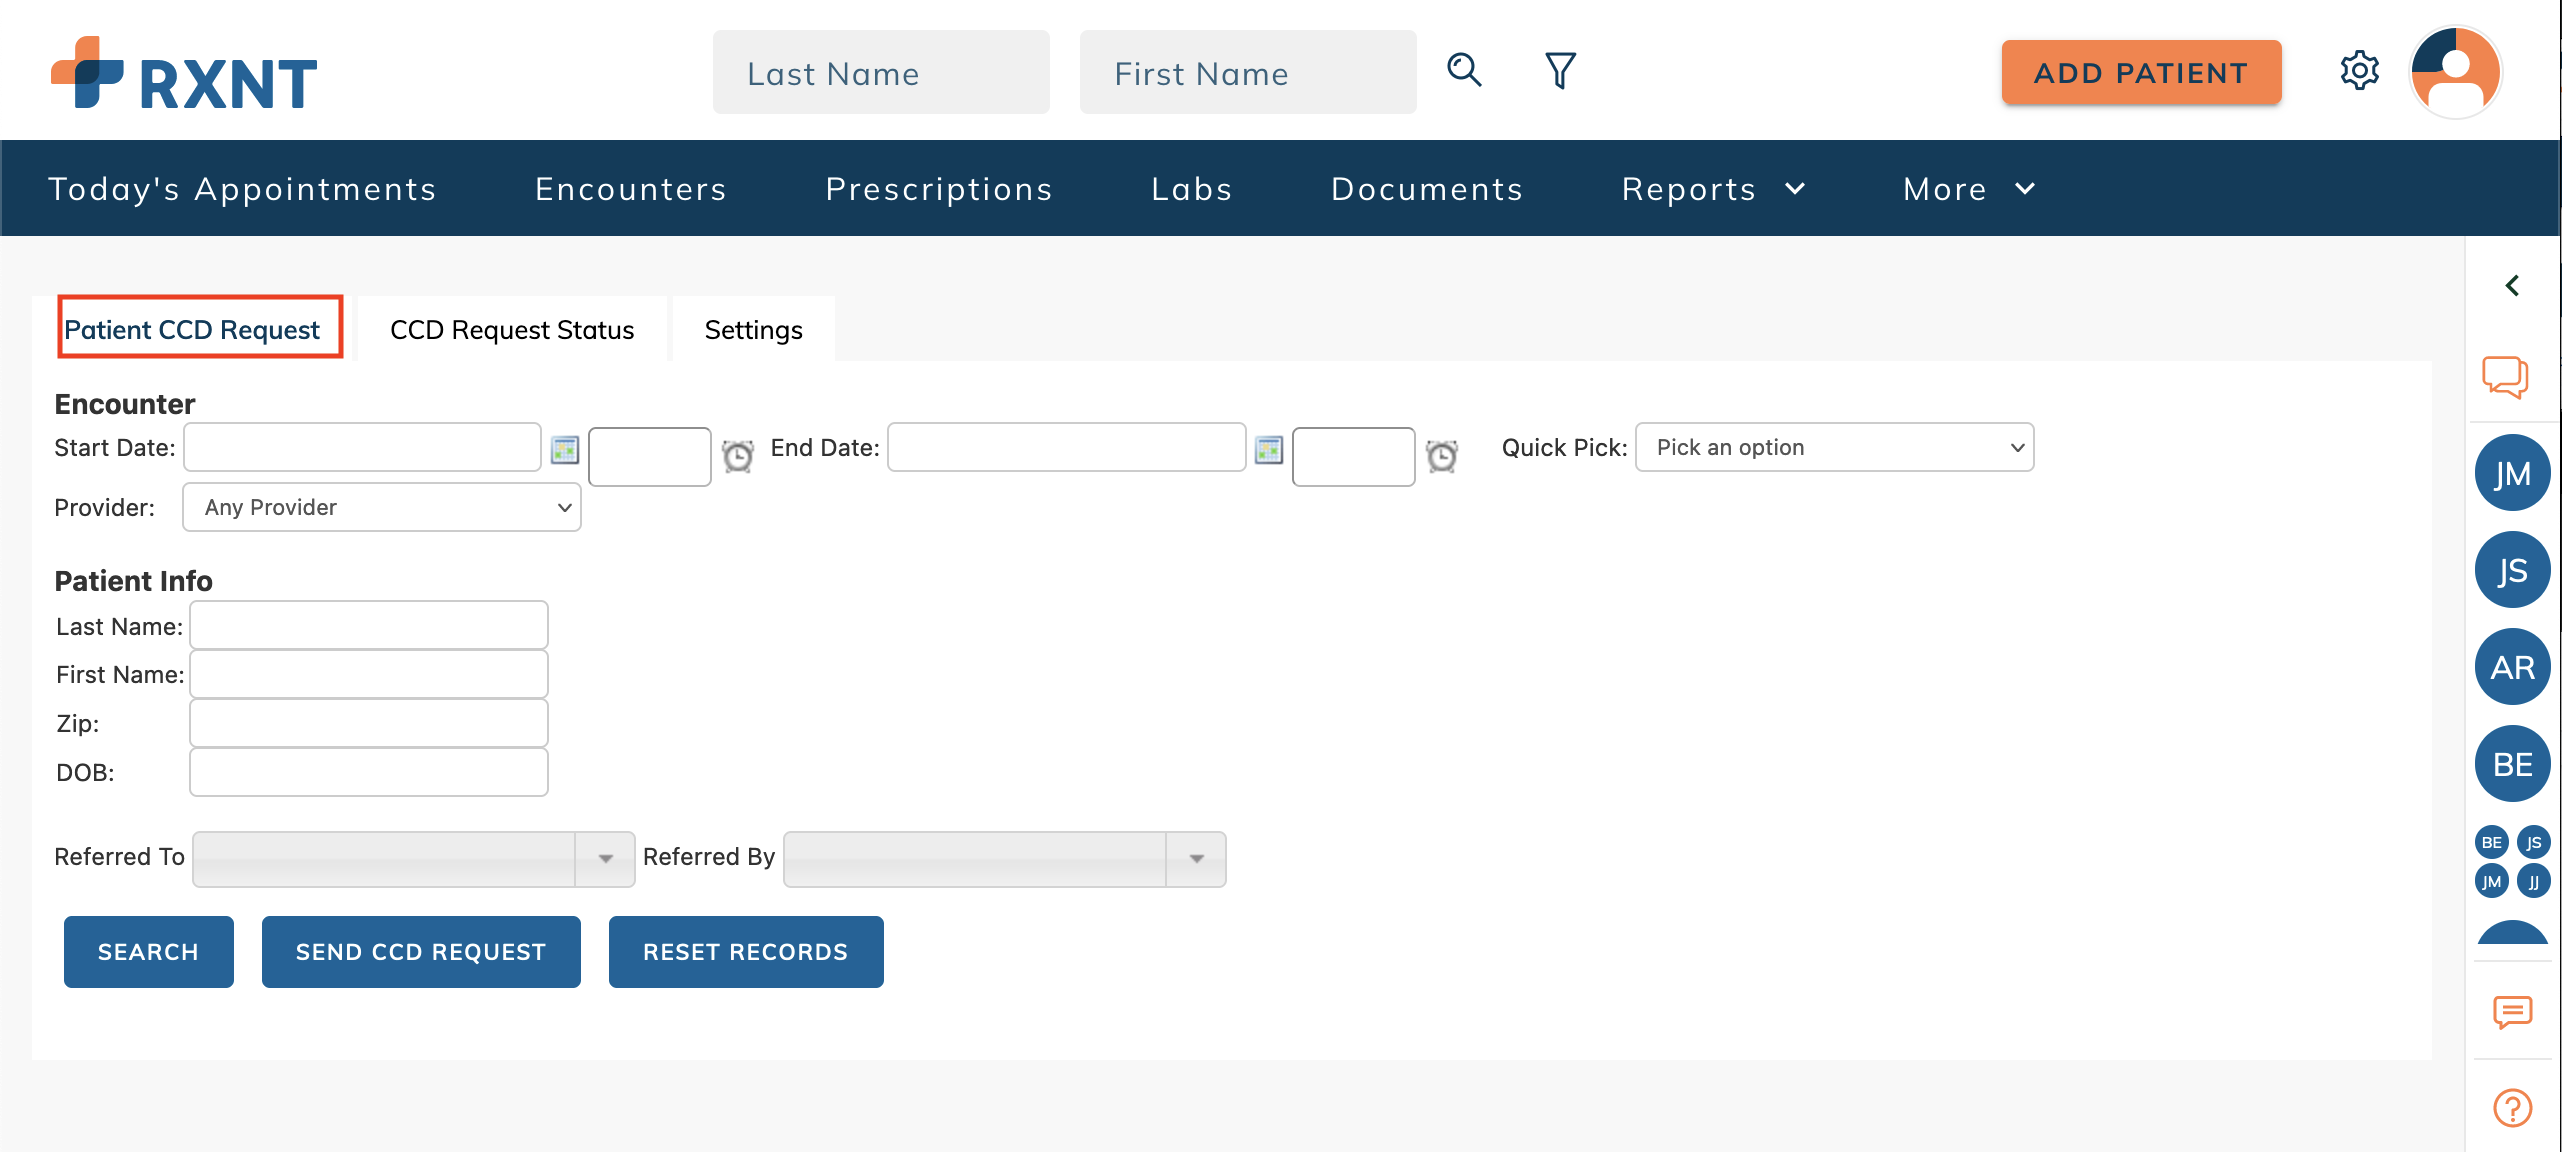Image resolution: width=2562 pixels, height=1152 pixels.
Task: Expand the Referred By combo box arrow
Action: tap(1196, 859)
